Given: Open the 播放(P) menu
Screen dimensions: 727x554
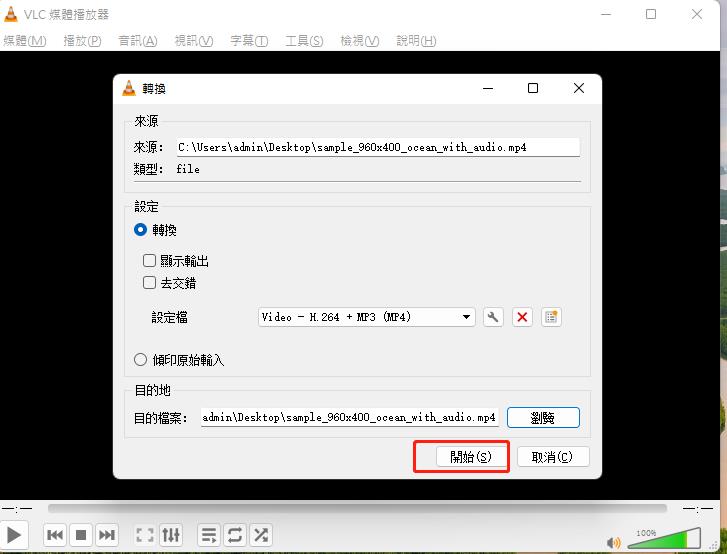Looking at the screenshot, I should (x=82, y=41).
